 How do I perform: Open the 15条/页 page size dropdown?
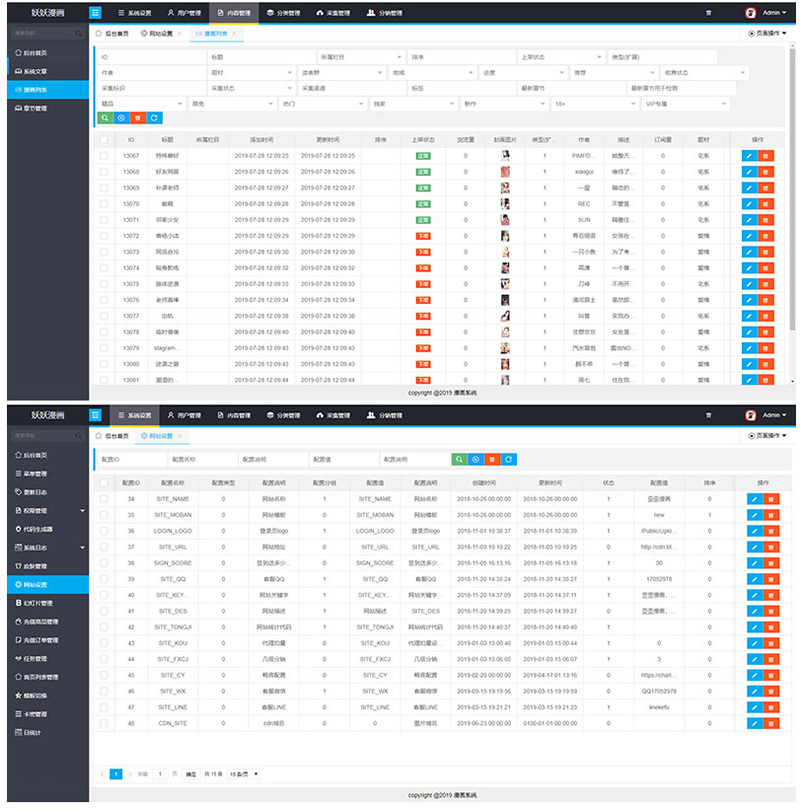point(244,774)
